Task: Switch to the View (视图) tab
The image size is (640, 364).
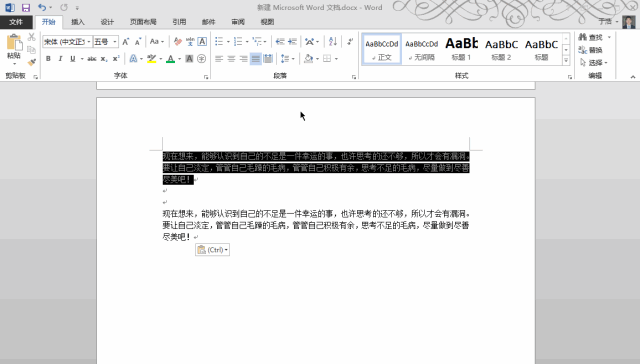Action: (267, 22)
